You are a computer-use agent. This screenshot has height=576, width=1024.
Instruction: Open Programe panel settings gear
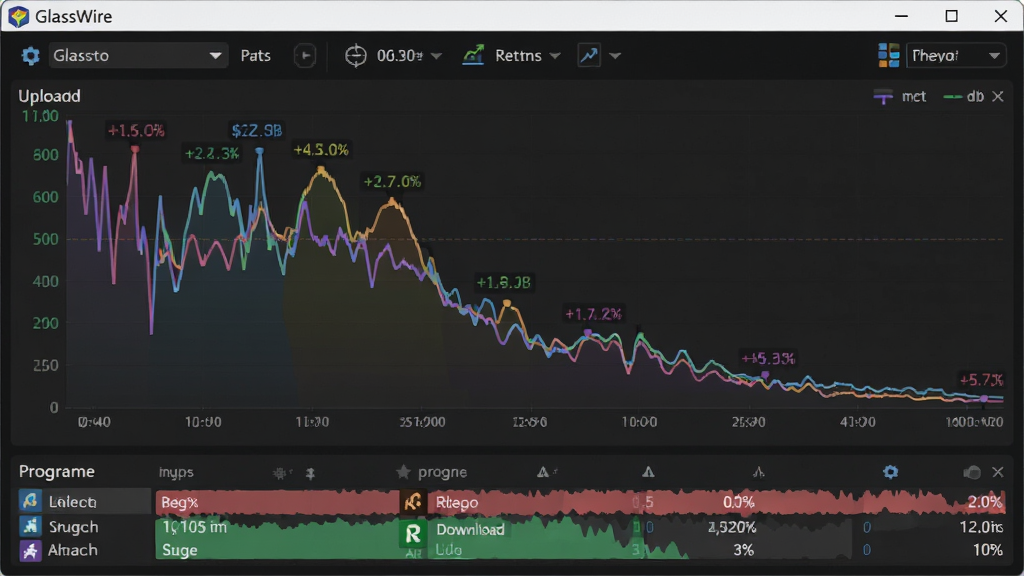[x=890, y=472]
